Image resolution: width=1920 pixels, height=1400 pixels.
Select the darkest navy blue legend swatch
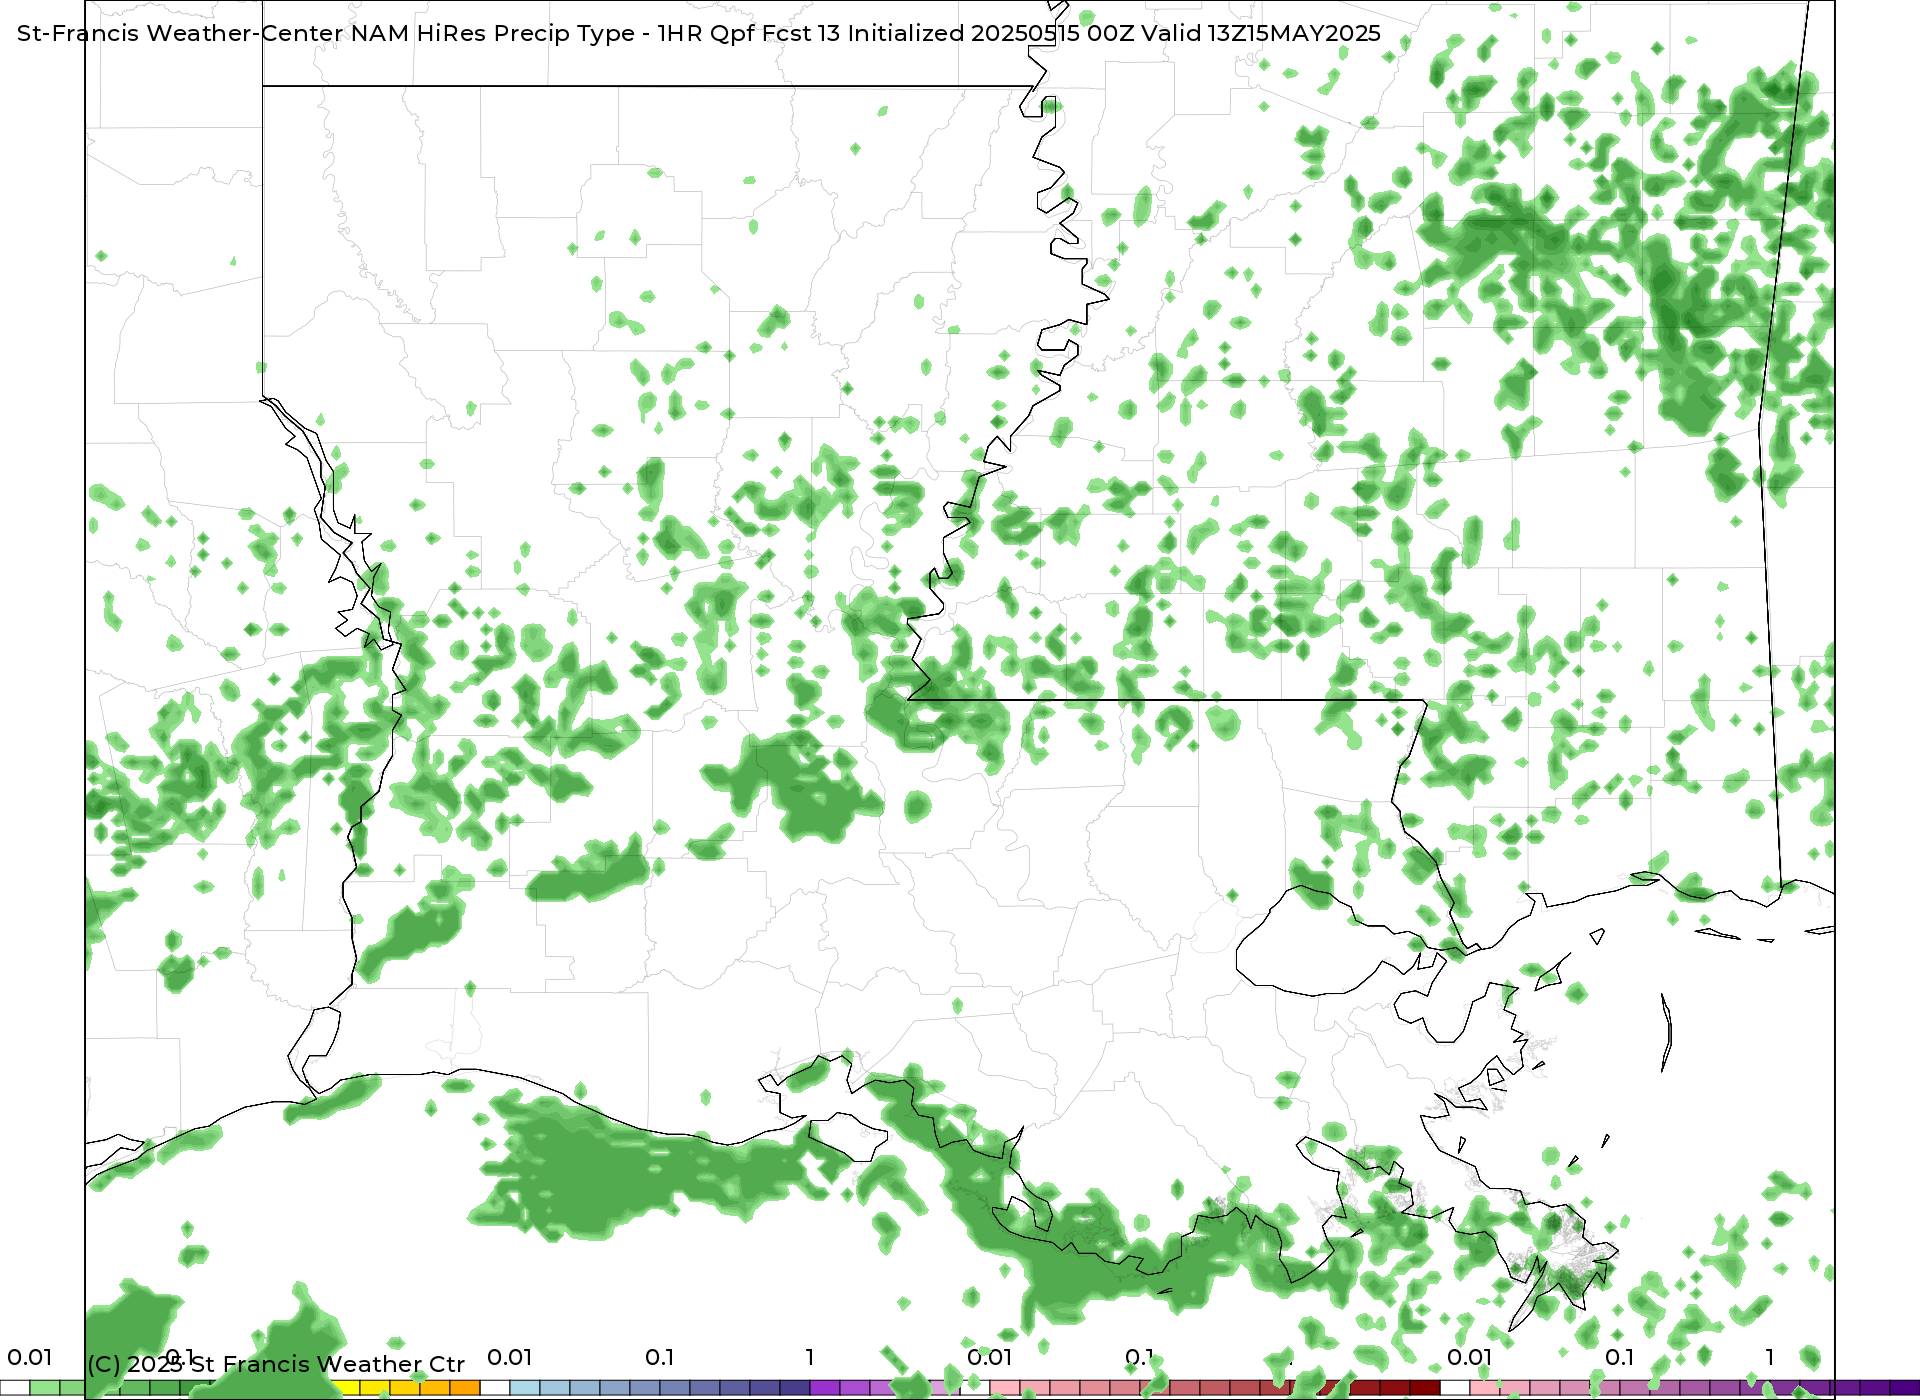coord(795,1387)
